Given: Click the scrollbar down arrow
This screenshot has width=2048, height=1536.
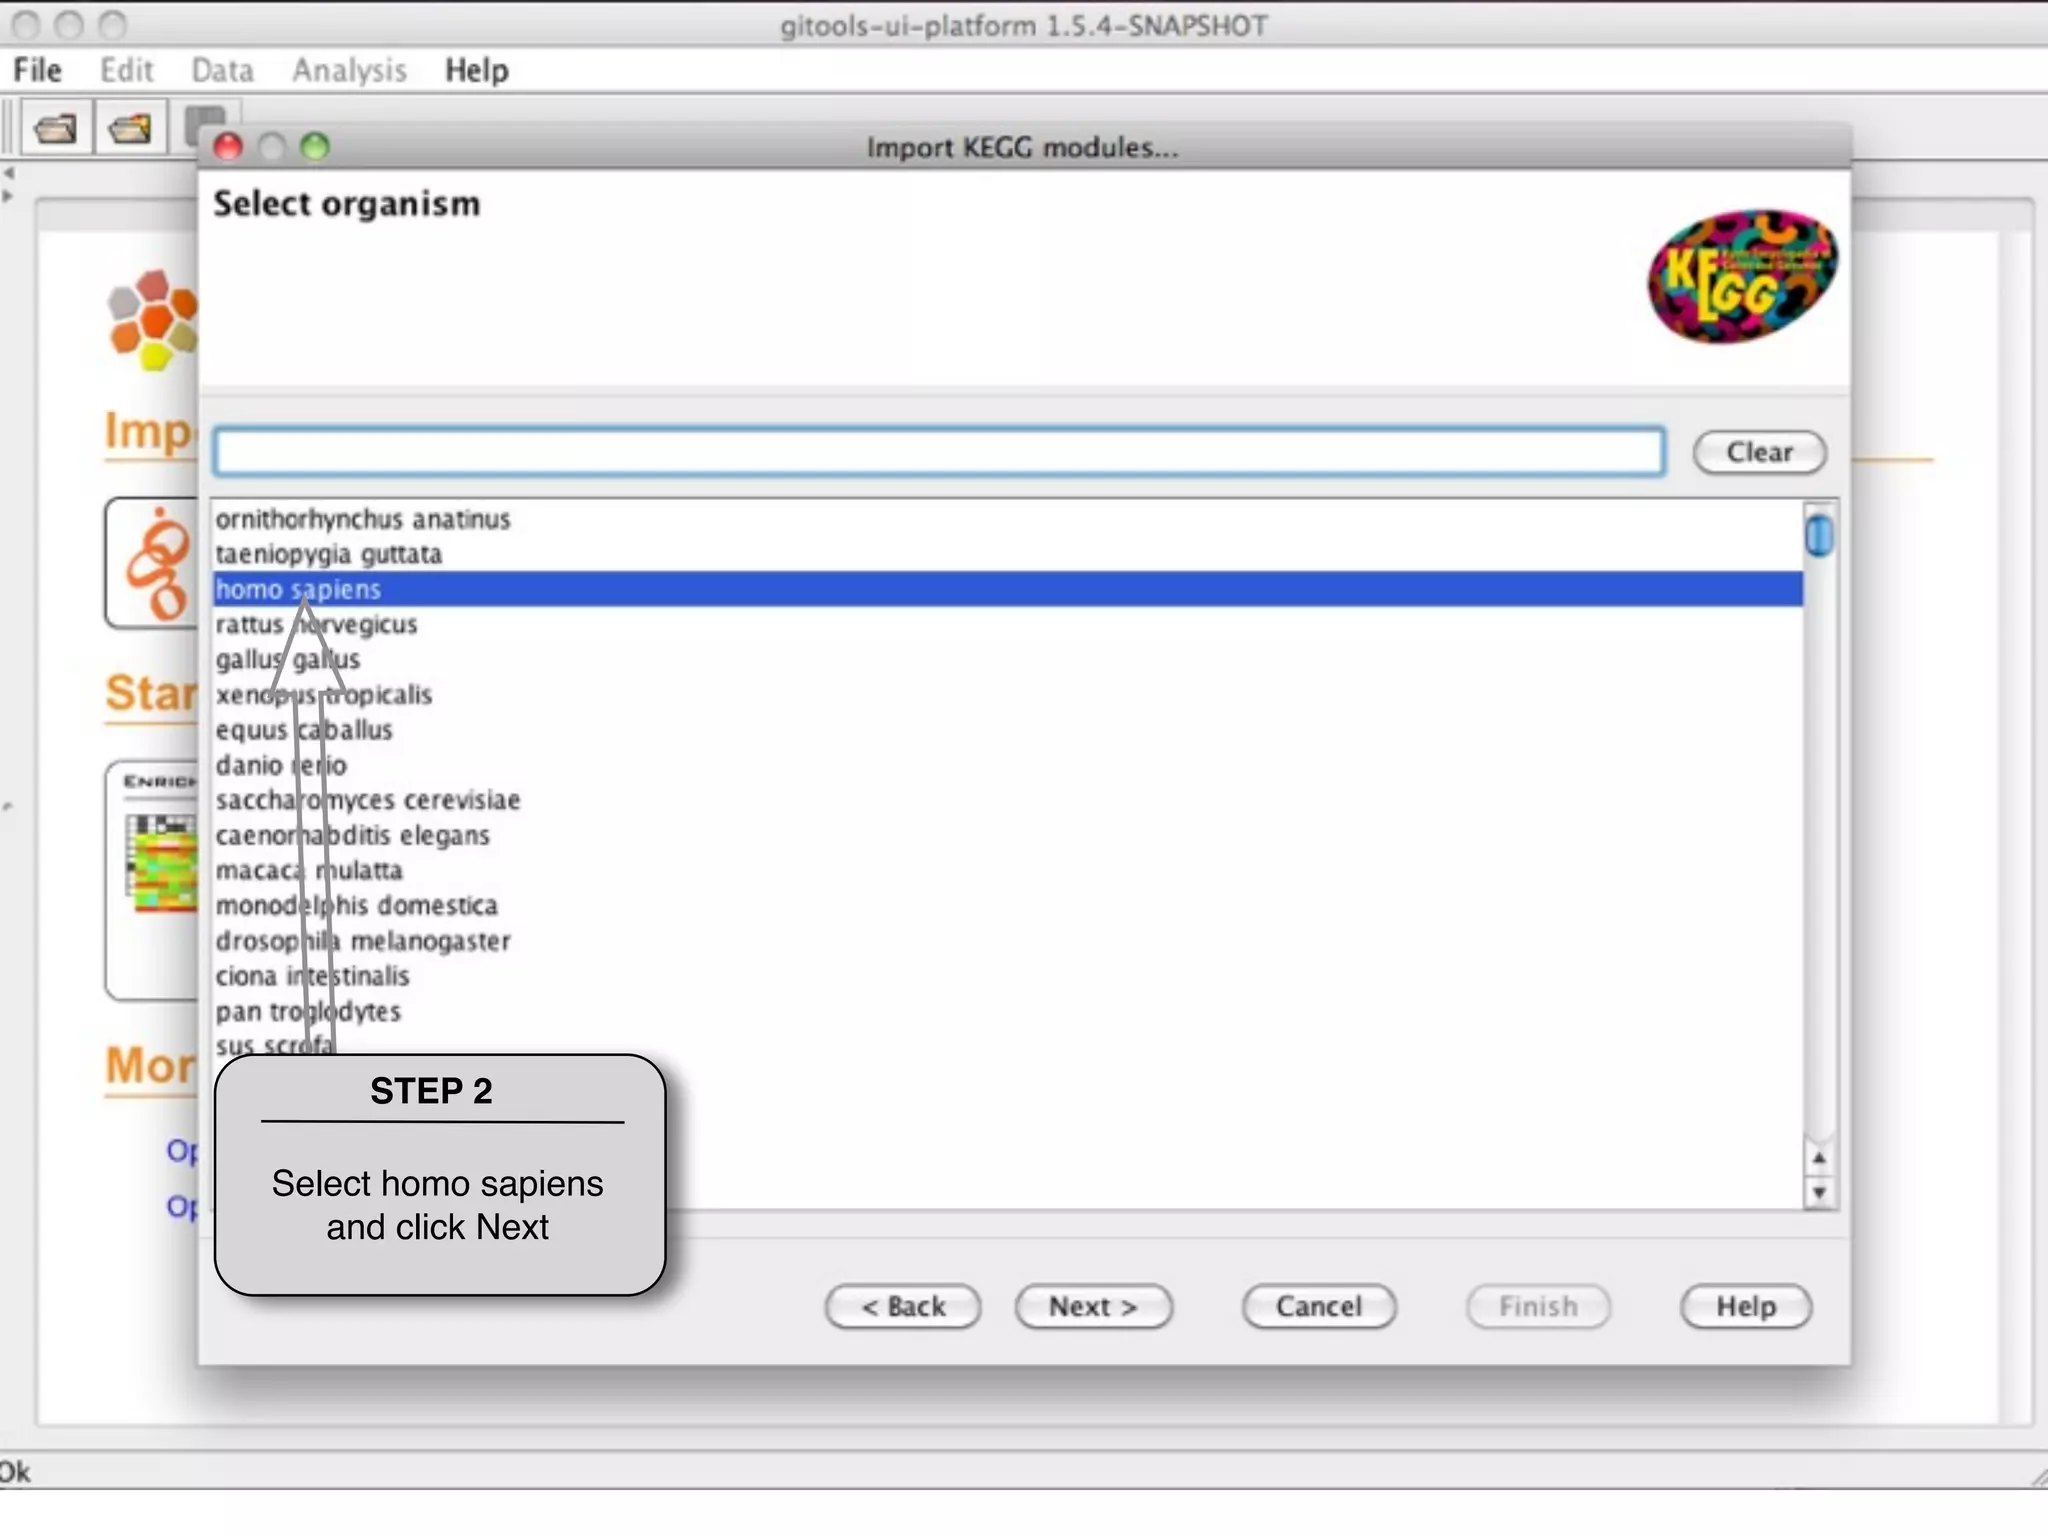Looking at the screenshot, I should pyautogui.click(x=1819, y=1192).
